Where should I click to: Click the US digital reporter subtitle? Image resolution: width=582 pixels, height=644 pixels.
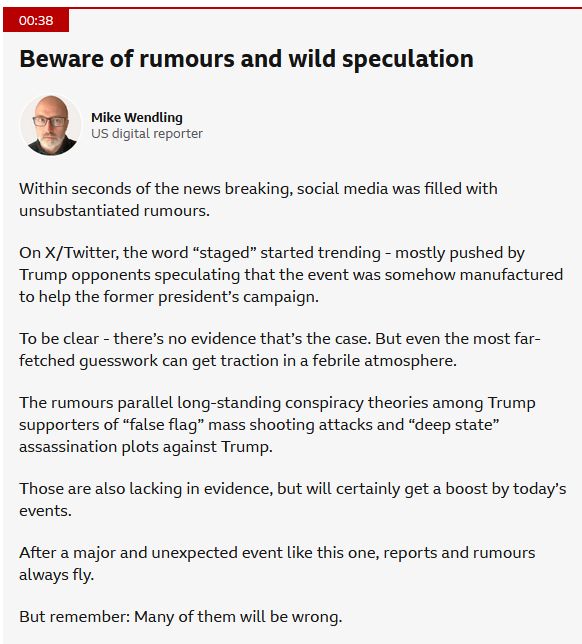pos(147,133)
